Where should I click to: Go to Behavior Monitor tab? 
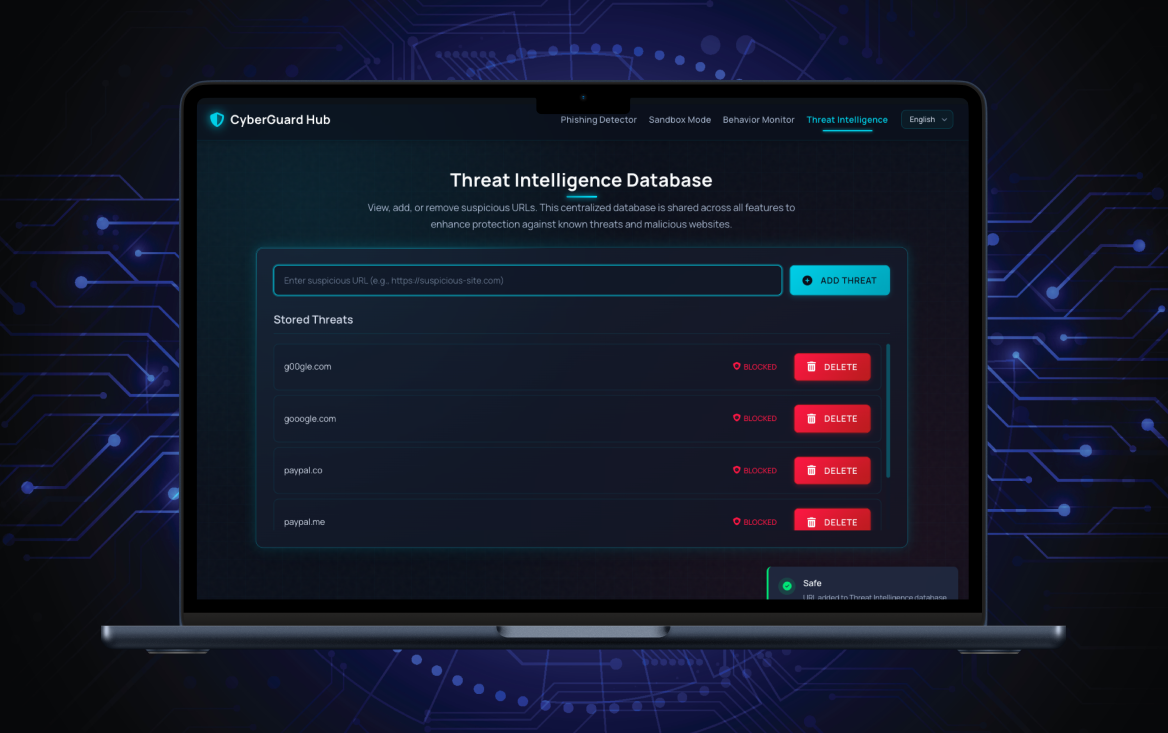759,120
